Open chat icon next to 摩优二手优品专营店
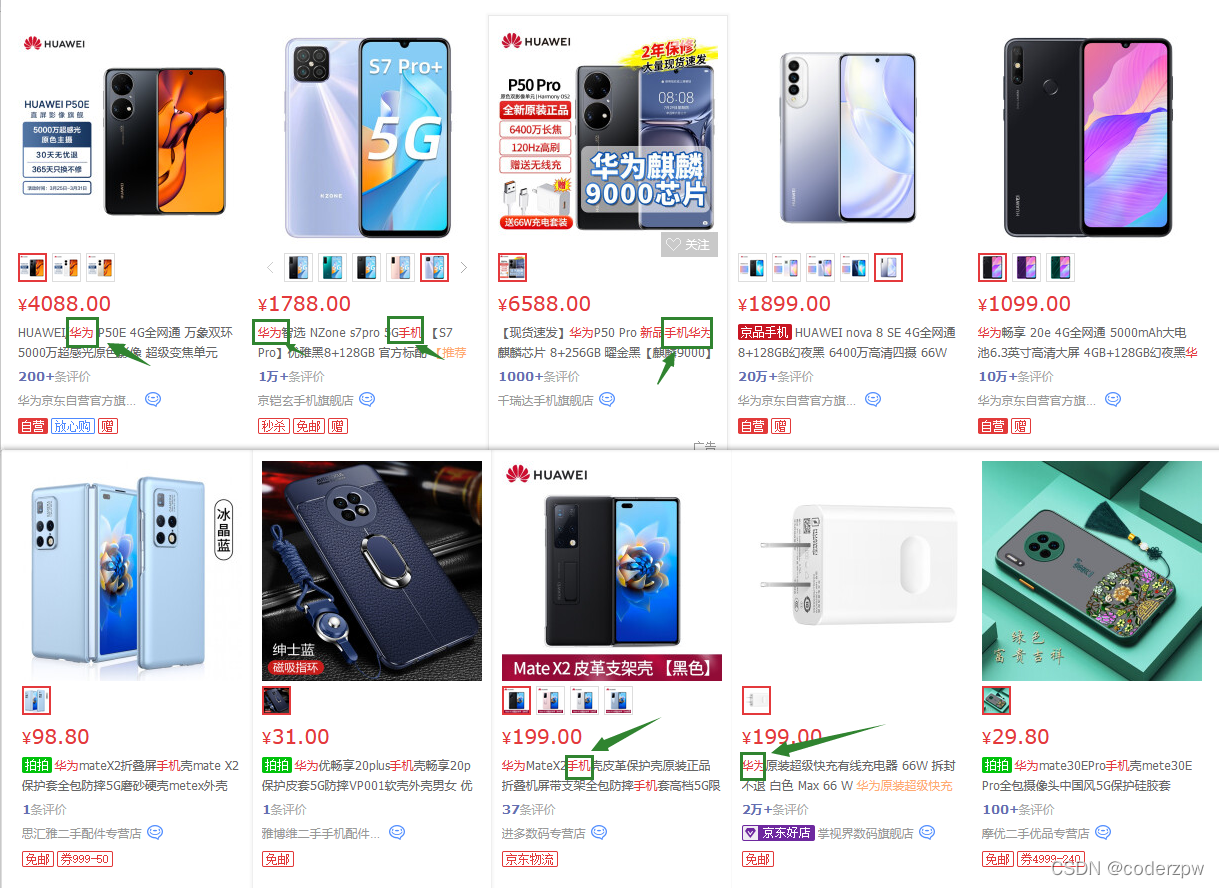1219x888 pixels. click(x=1103, y=832)
